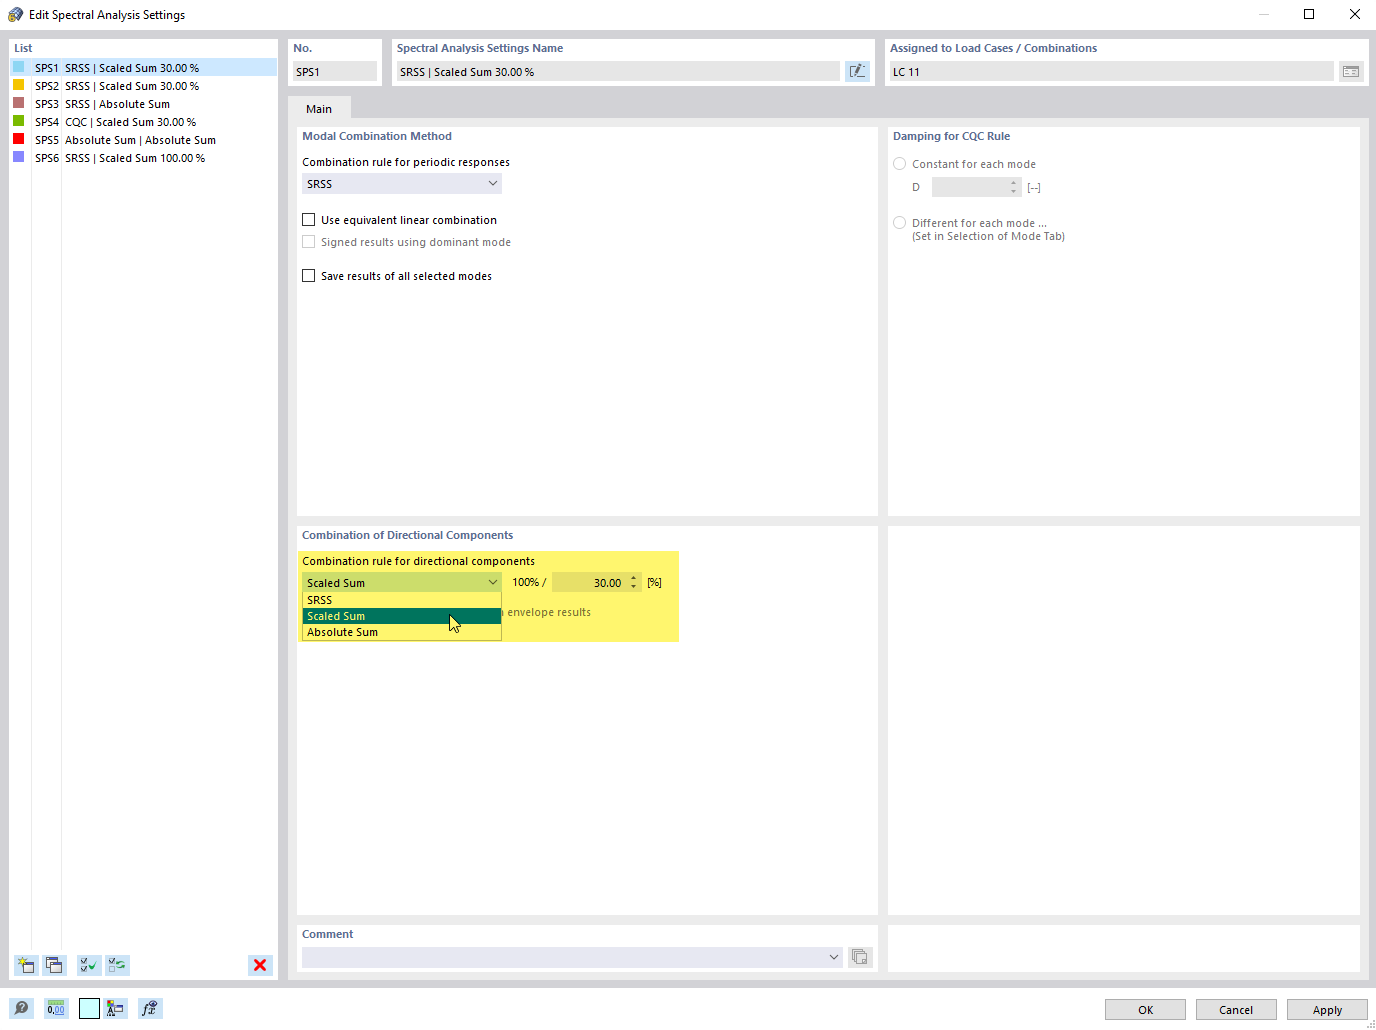
Task: Click the SPS5 red color swatch
Action: (18, 139)
